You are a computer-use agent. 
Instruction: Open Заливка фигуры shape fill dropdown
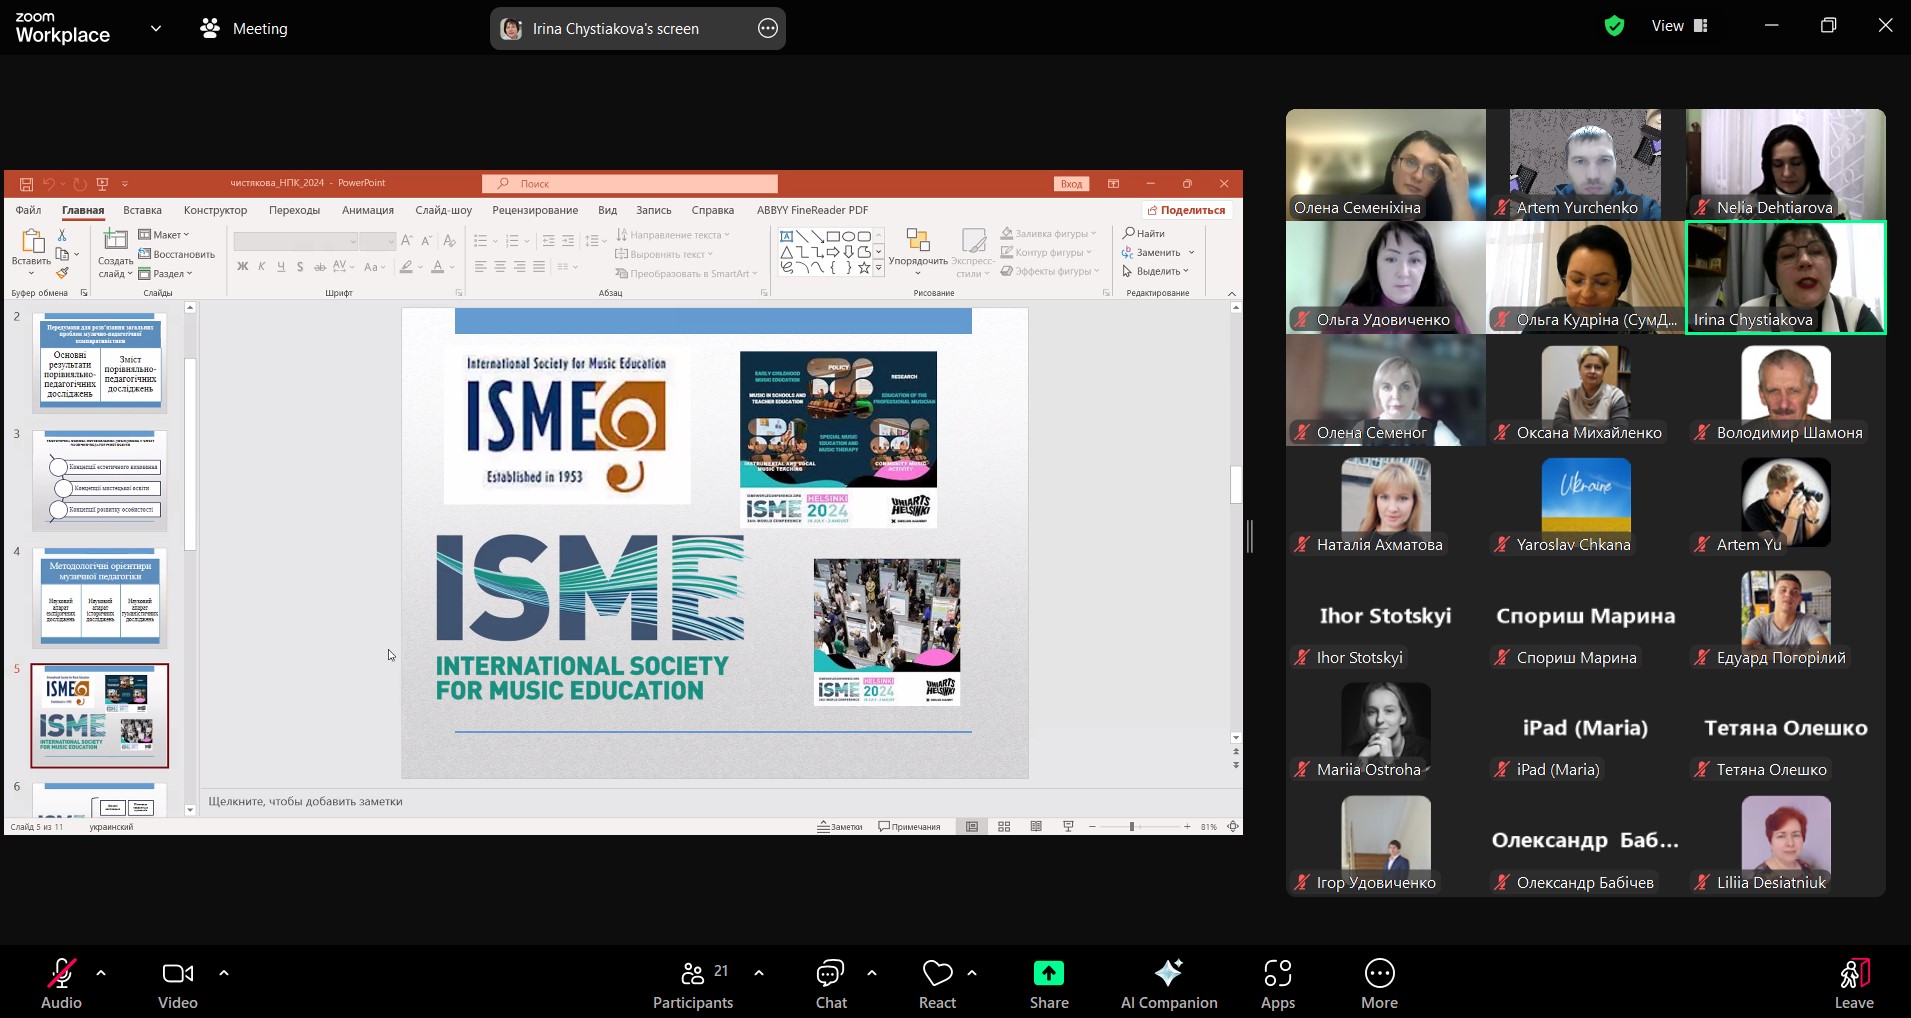[x=1049, y=234]
